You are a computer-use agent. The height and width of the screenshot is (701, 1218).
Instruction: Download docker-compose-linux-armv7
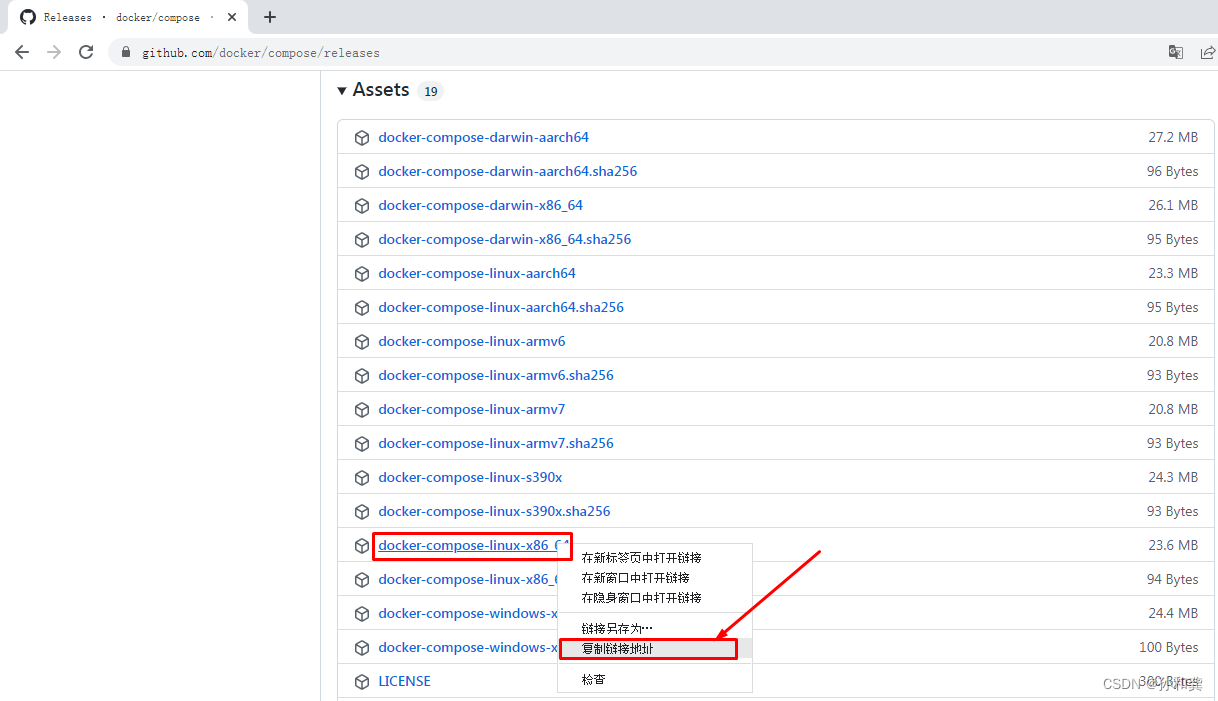(471, 409)
